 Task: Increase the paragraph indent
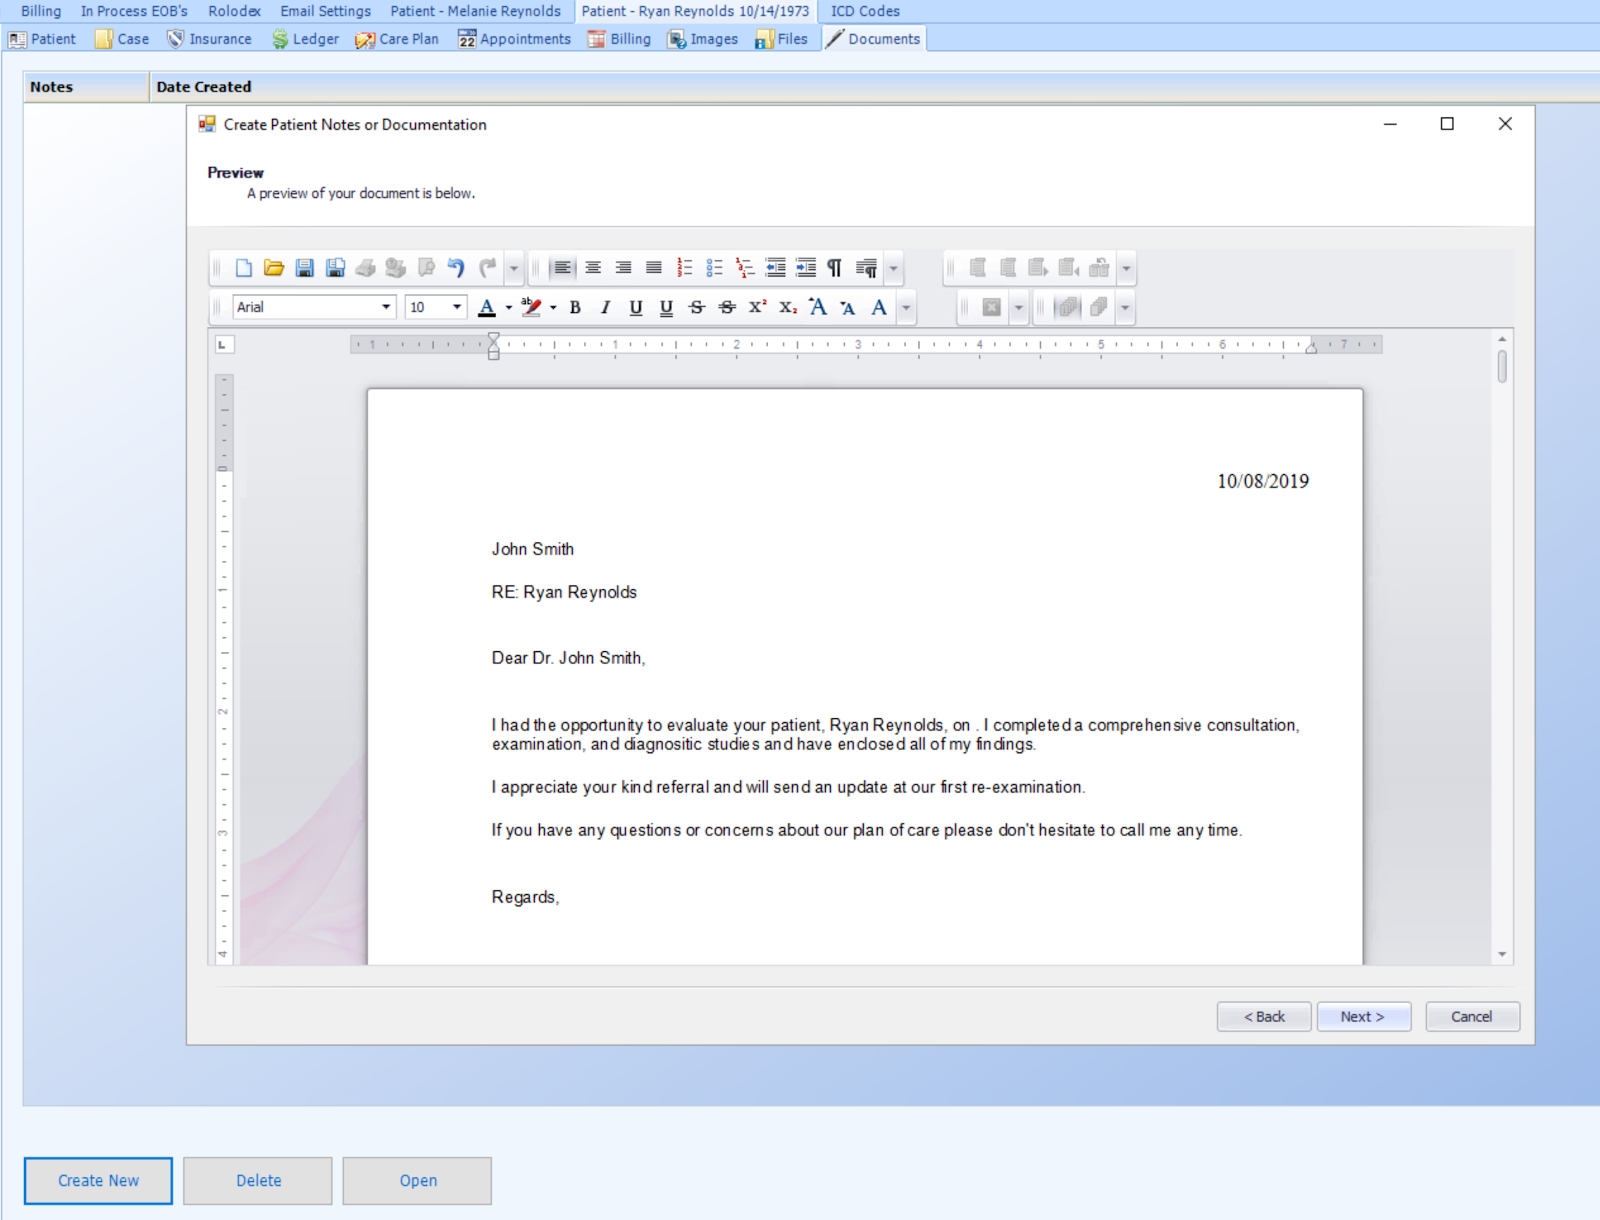click(x=806, y=266)
